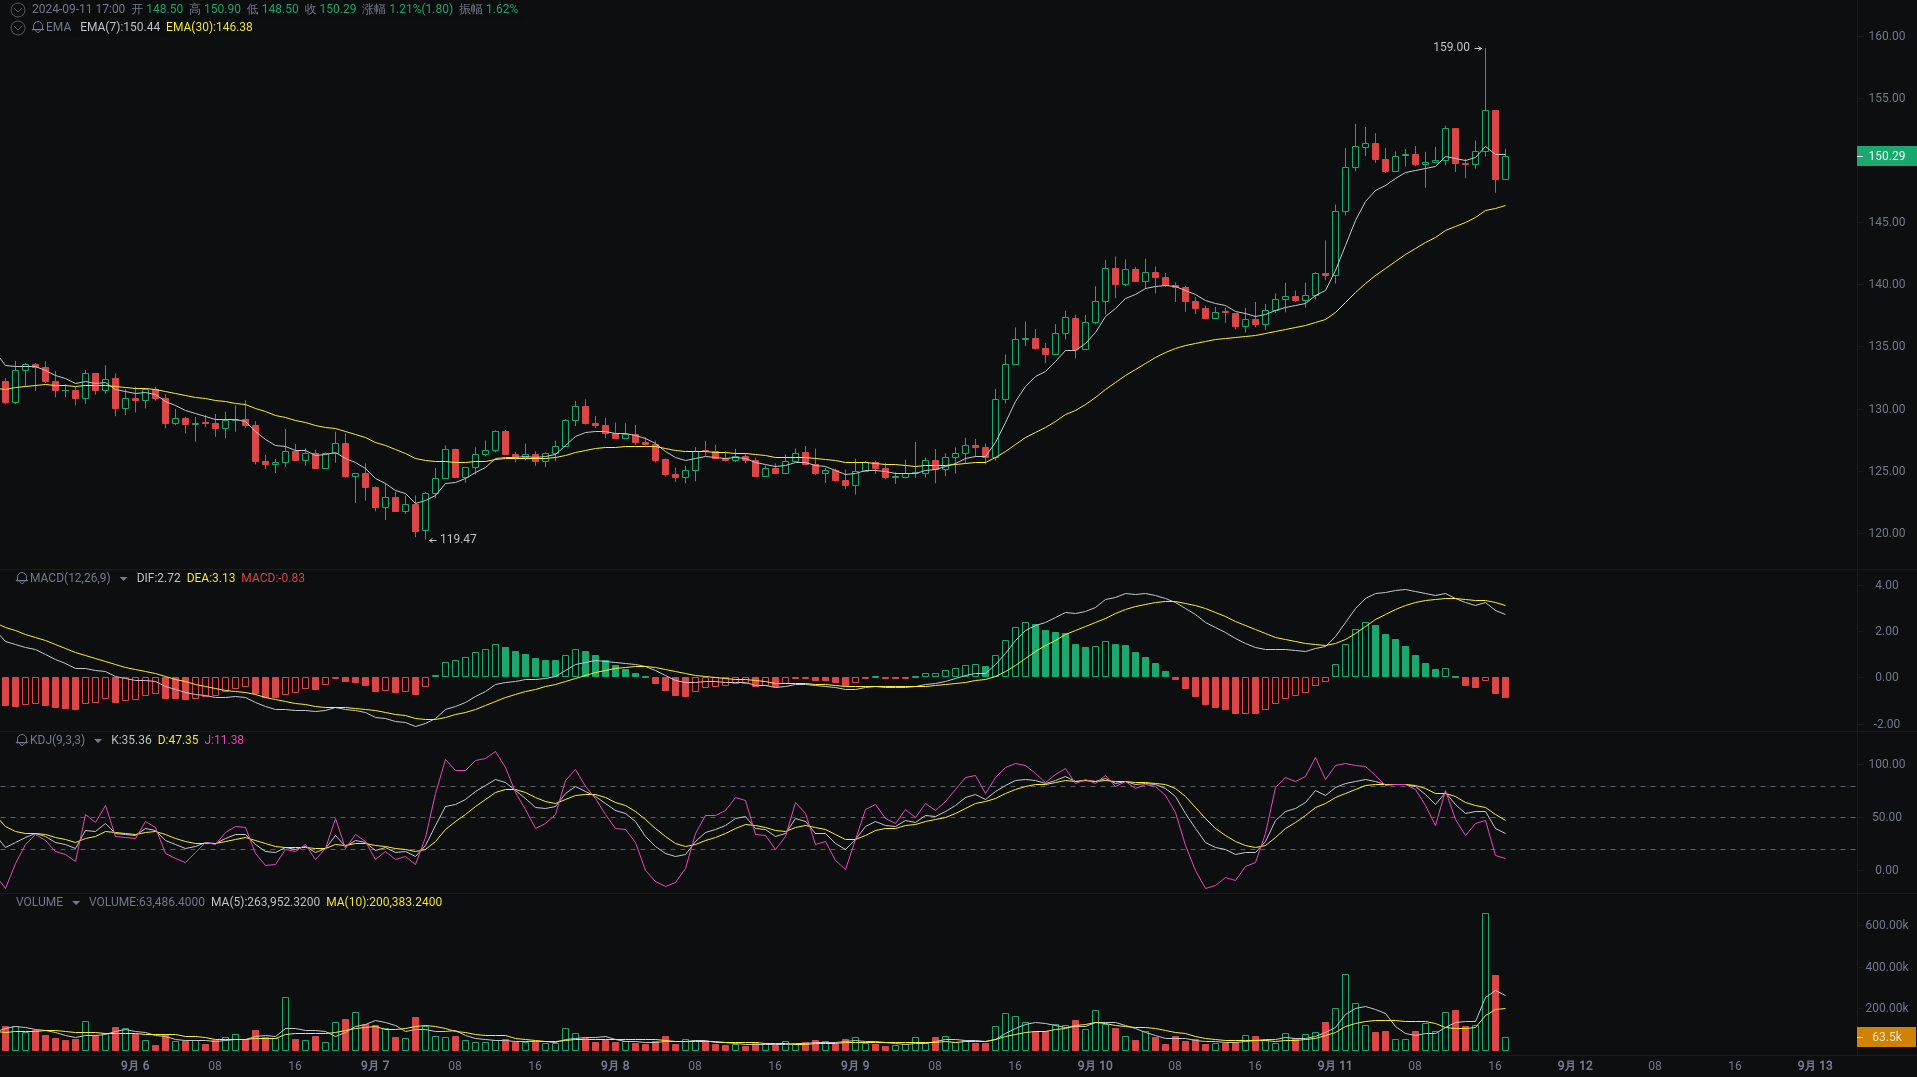Screen dimensions: 1917x1077
Task: Click the 2024-09-11 17:00 timestamp
Action: [78, 9]
